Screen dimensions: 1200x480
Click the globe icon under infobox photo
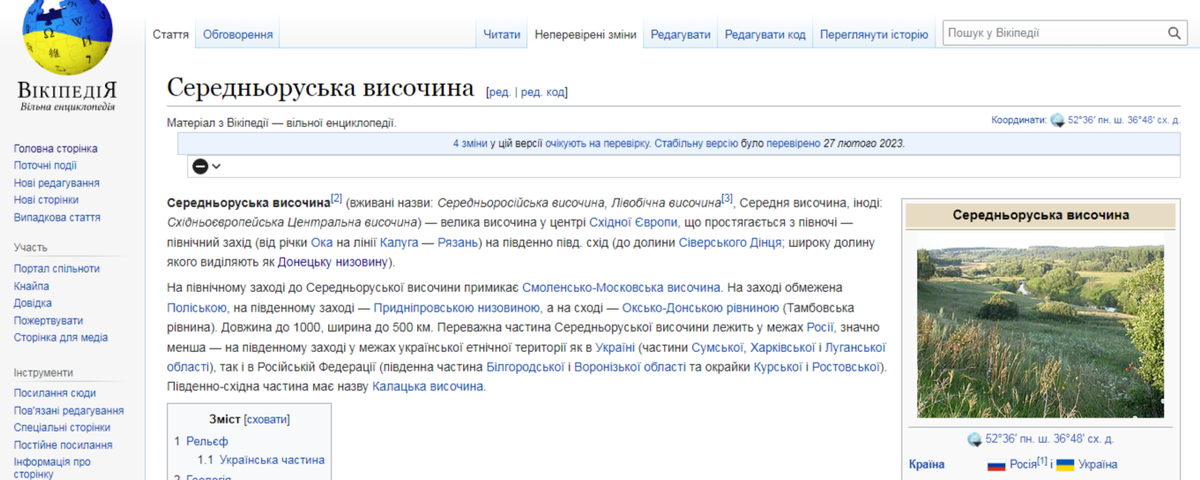(x=975, y=439)
